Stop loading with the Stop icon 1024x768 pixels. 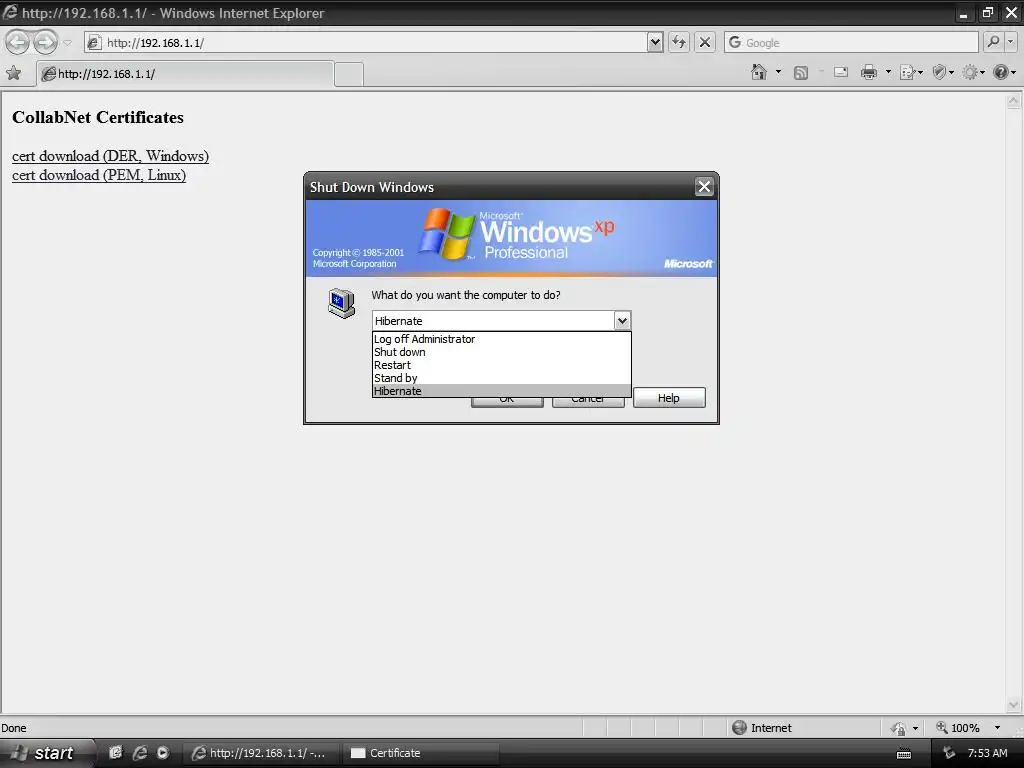coord(705,42)
